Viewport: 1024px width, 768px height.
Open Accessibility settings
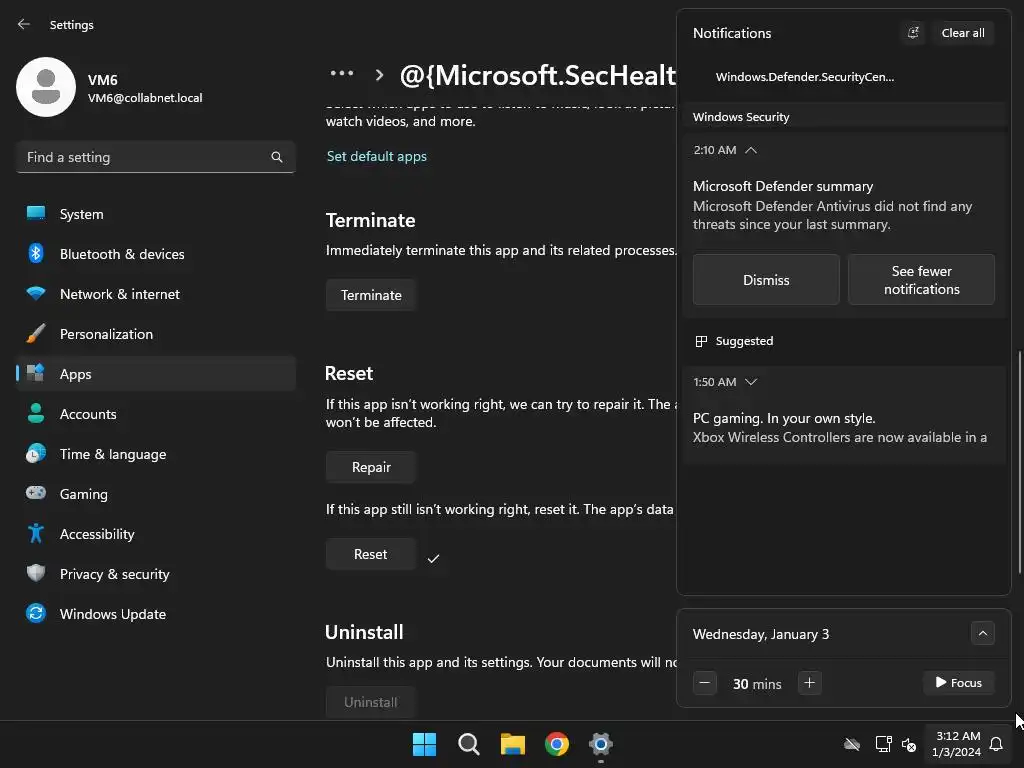[155, 534]
